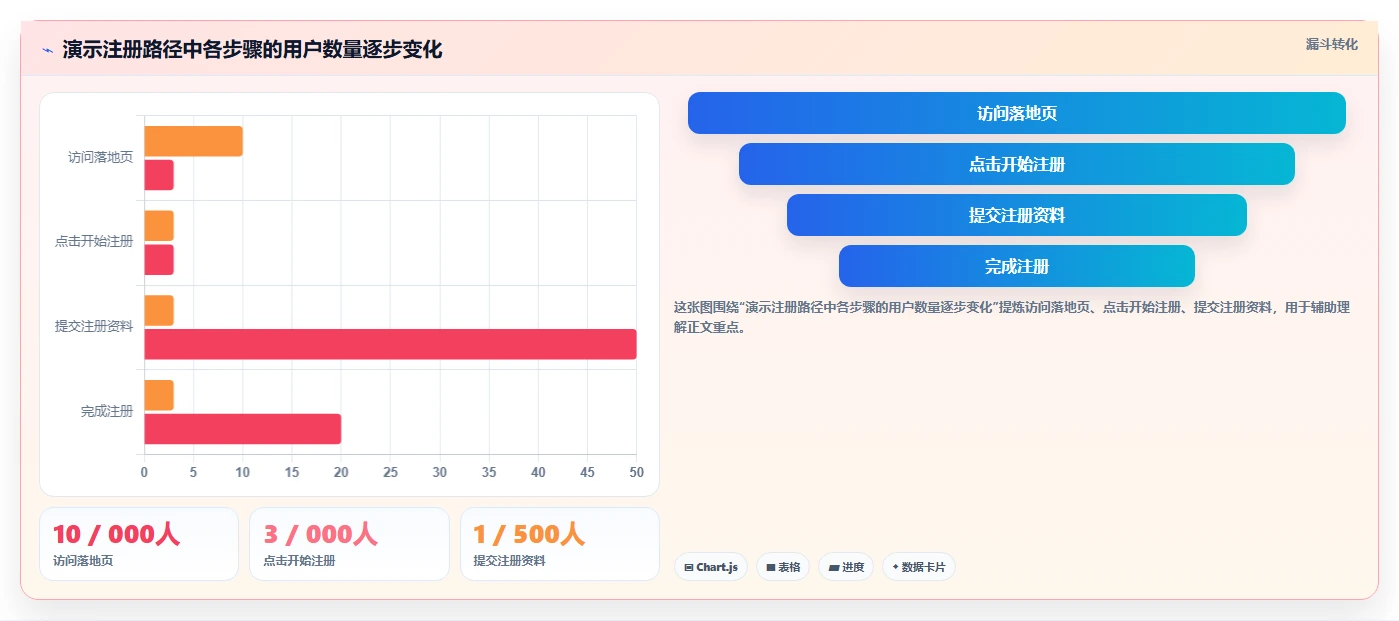Image resolution: width=1399 pixels, height=621 pixels.
Task: Select the 访问落地页 funnel step
Action: tap(1017, 113)
